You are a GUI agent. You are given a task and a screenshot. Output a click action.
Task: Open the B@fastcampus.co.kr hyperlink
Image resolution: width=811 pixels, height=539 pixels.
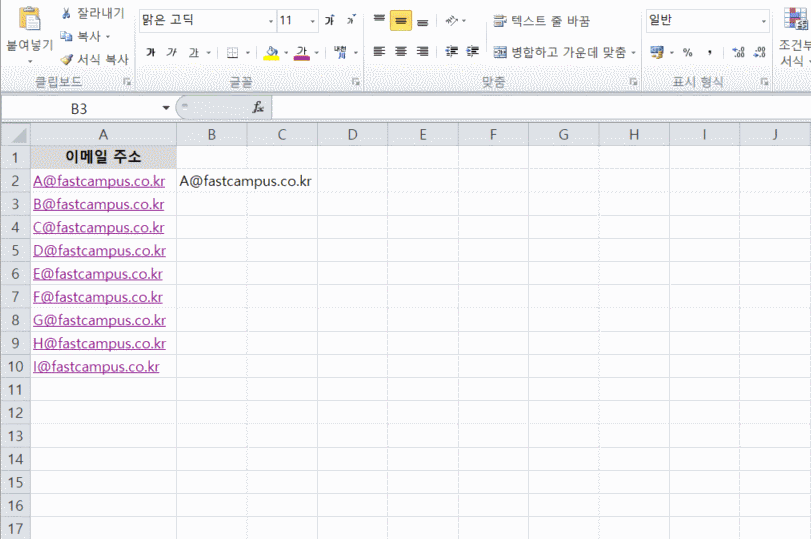coord(98,204)
